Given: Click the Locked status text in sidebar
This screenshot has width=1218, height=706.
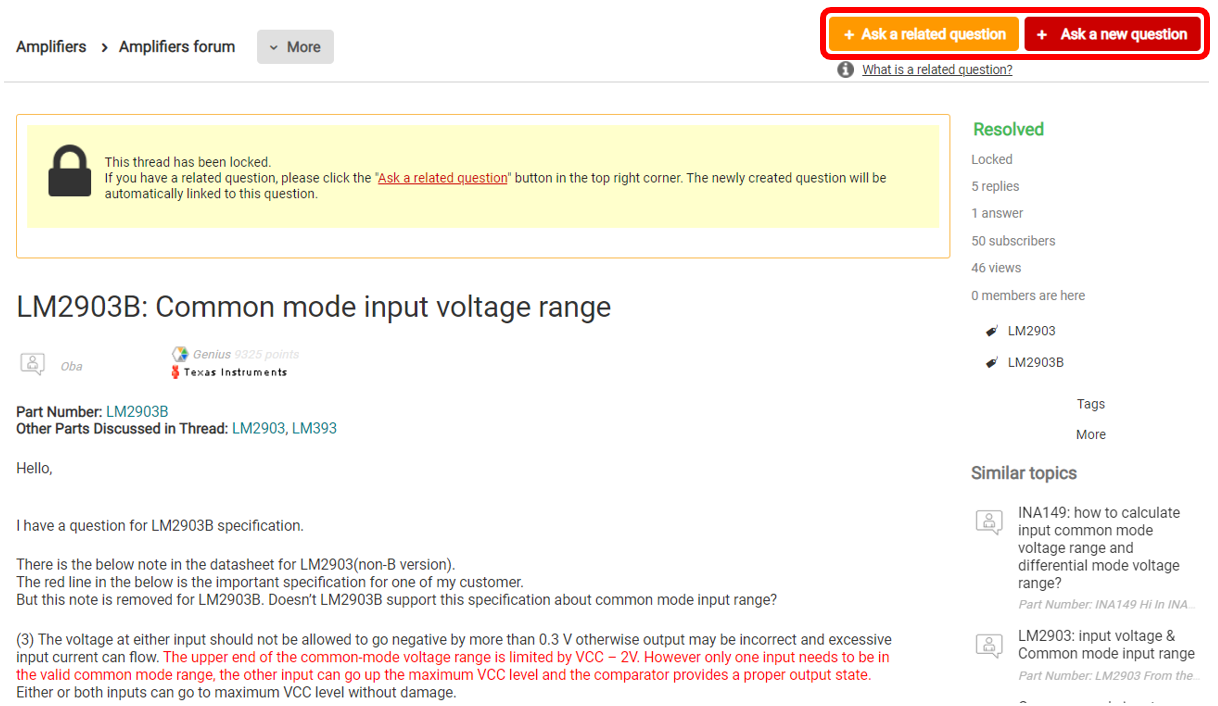Looking at the screenshot, I should [x=992, y=159].
